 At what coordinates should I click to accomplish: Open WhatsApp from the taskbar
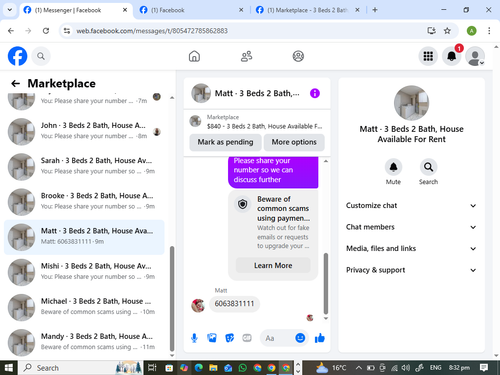242,368
